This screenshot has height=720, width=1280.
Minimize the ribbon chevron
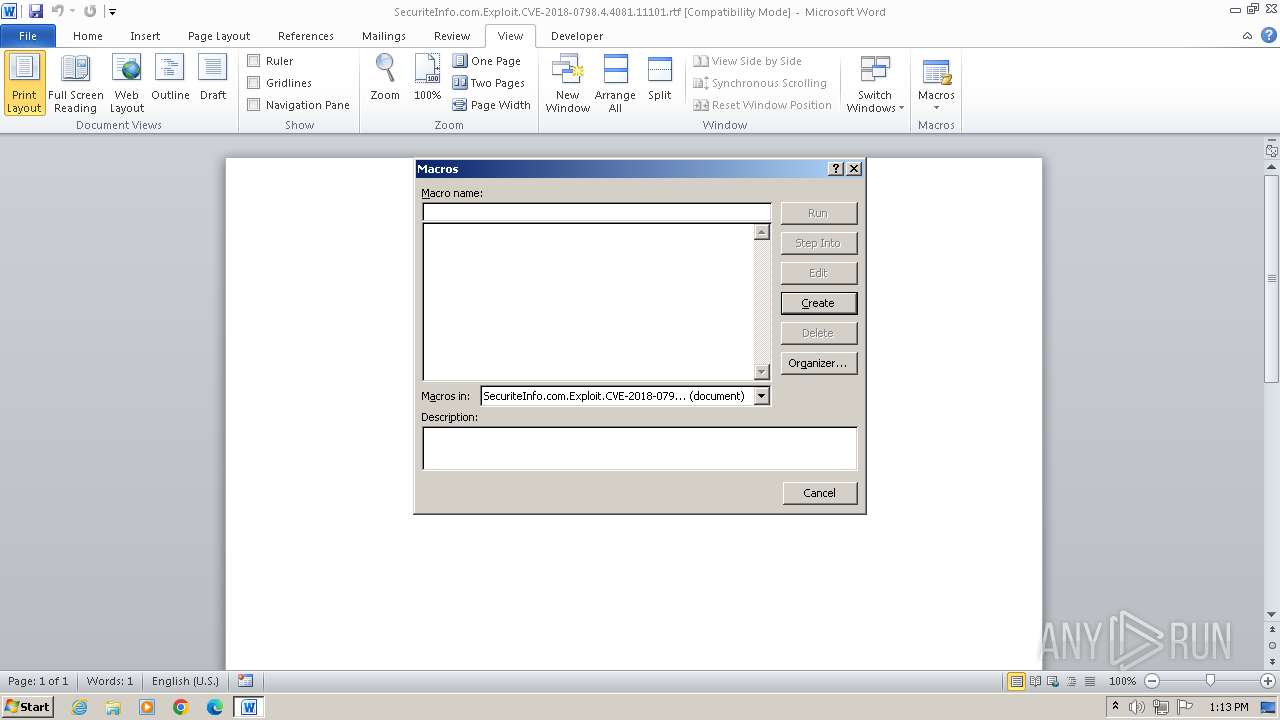(x=1247, y=36)
